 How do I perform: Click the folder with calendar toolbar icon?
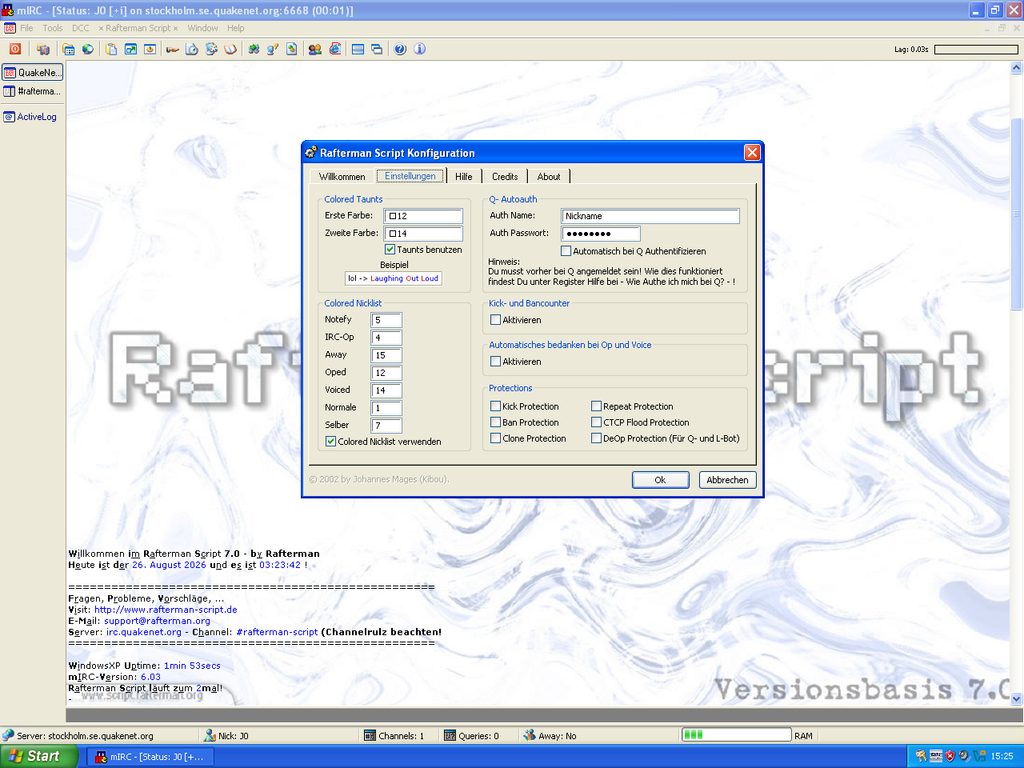[69, 49]
